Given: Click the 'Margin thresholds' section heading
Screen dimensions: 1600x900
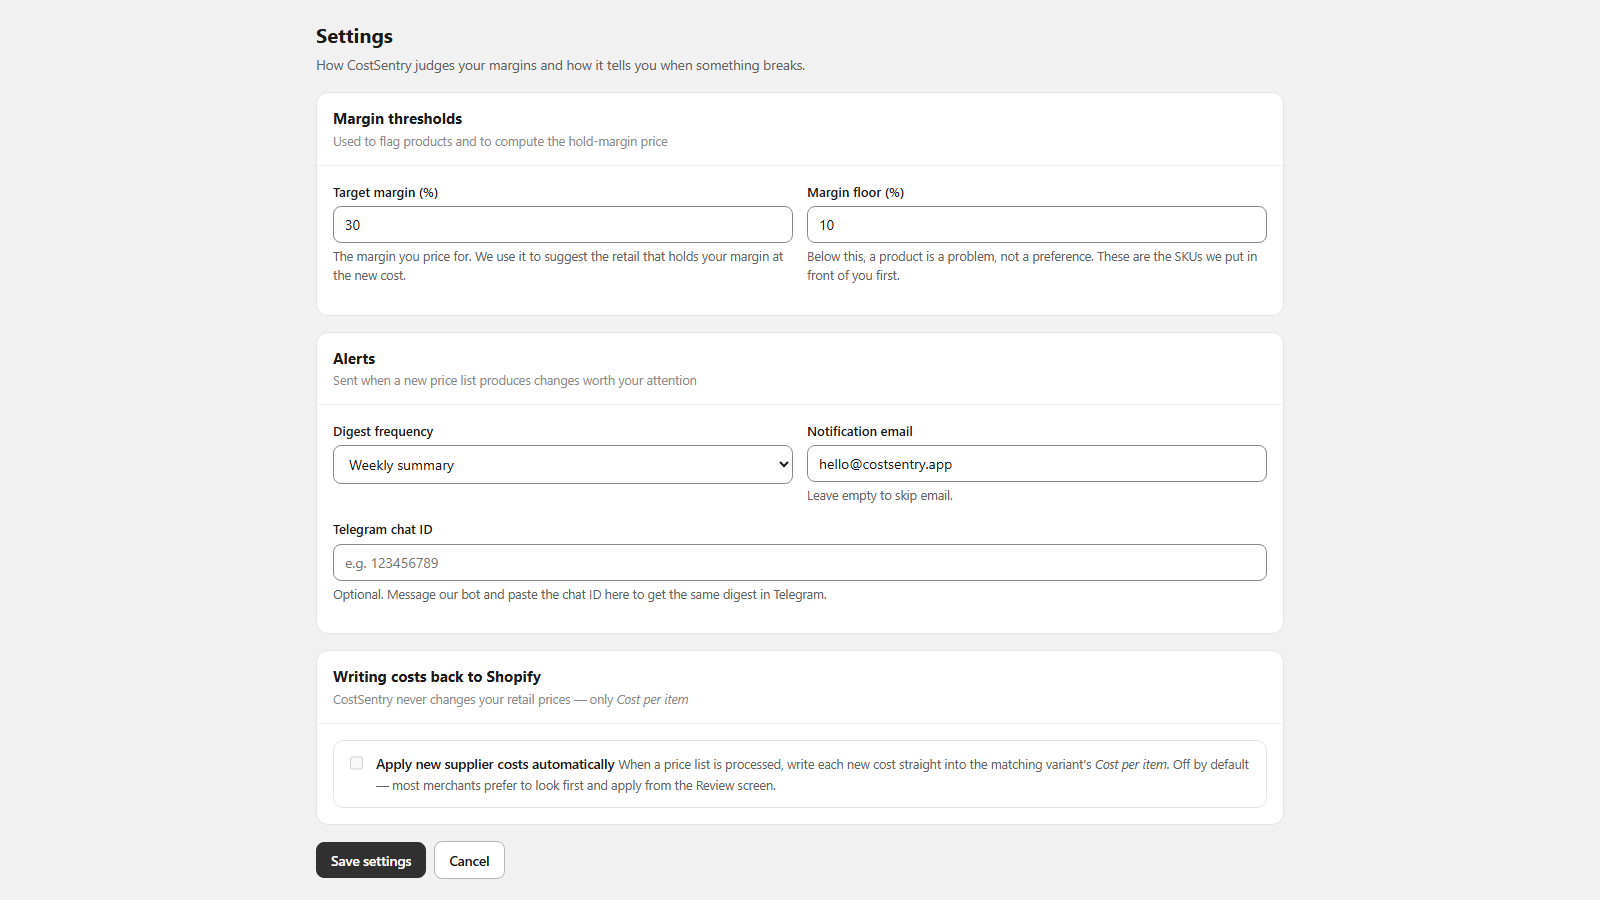Looking at the screenshot, I should [x=397, y=119].
